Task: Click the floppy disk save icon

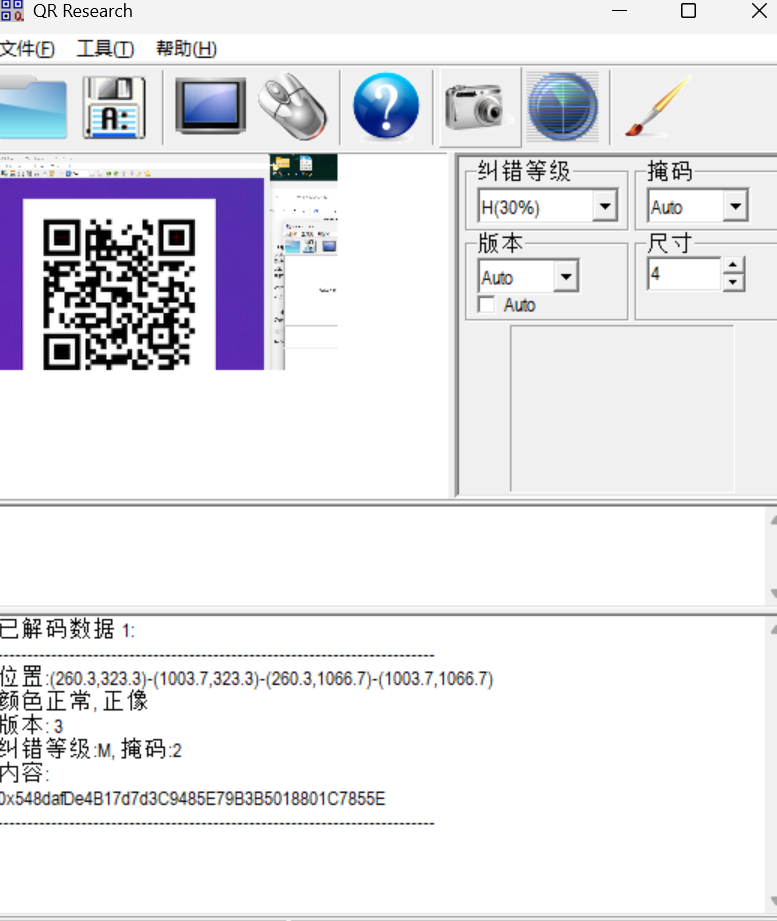Action: 114,107
